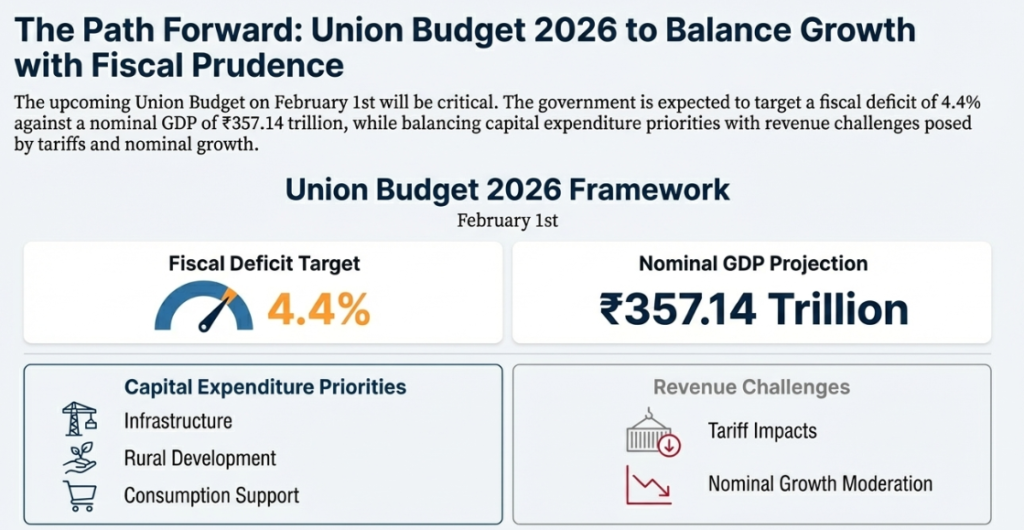Click the Rural Development label

click(200, 458)
